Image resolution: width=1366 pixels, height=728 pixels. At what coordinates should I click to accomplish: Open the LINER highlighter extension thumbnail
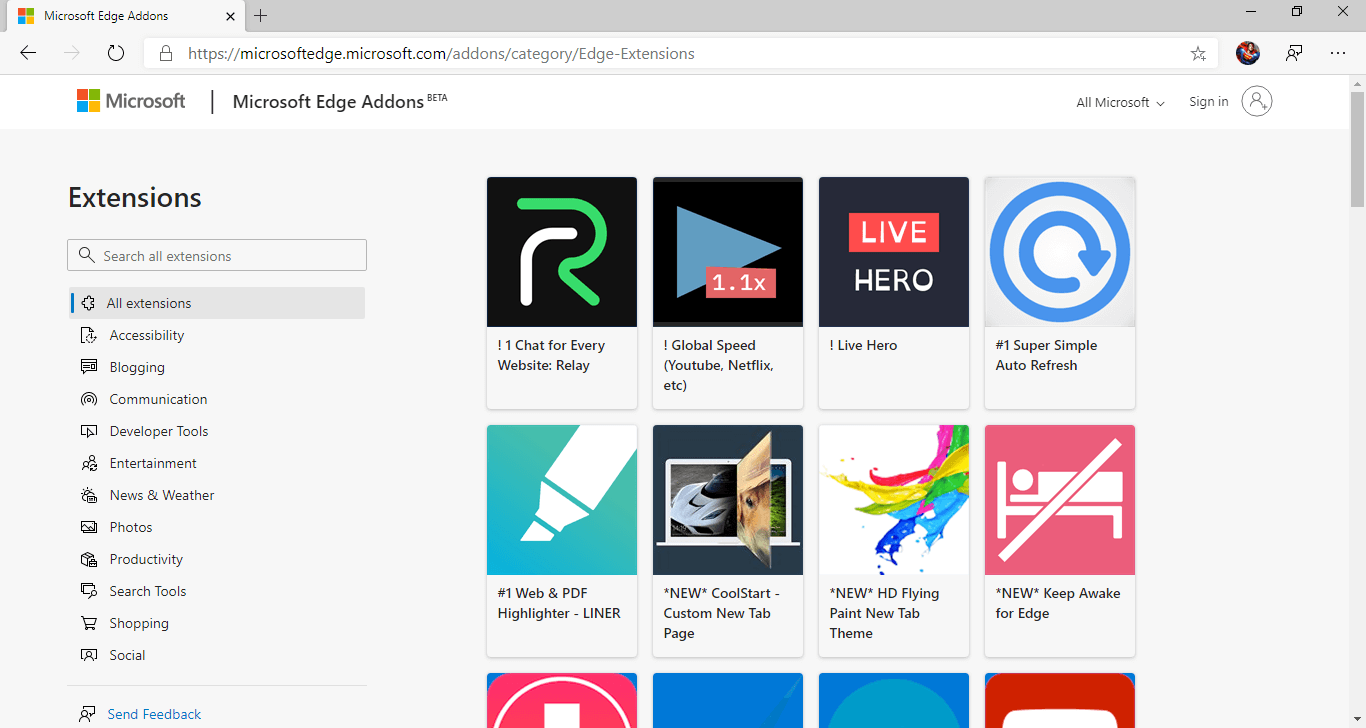(562, 500)
